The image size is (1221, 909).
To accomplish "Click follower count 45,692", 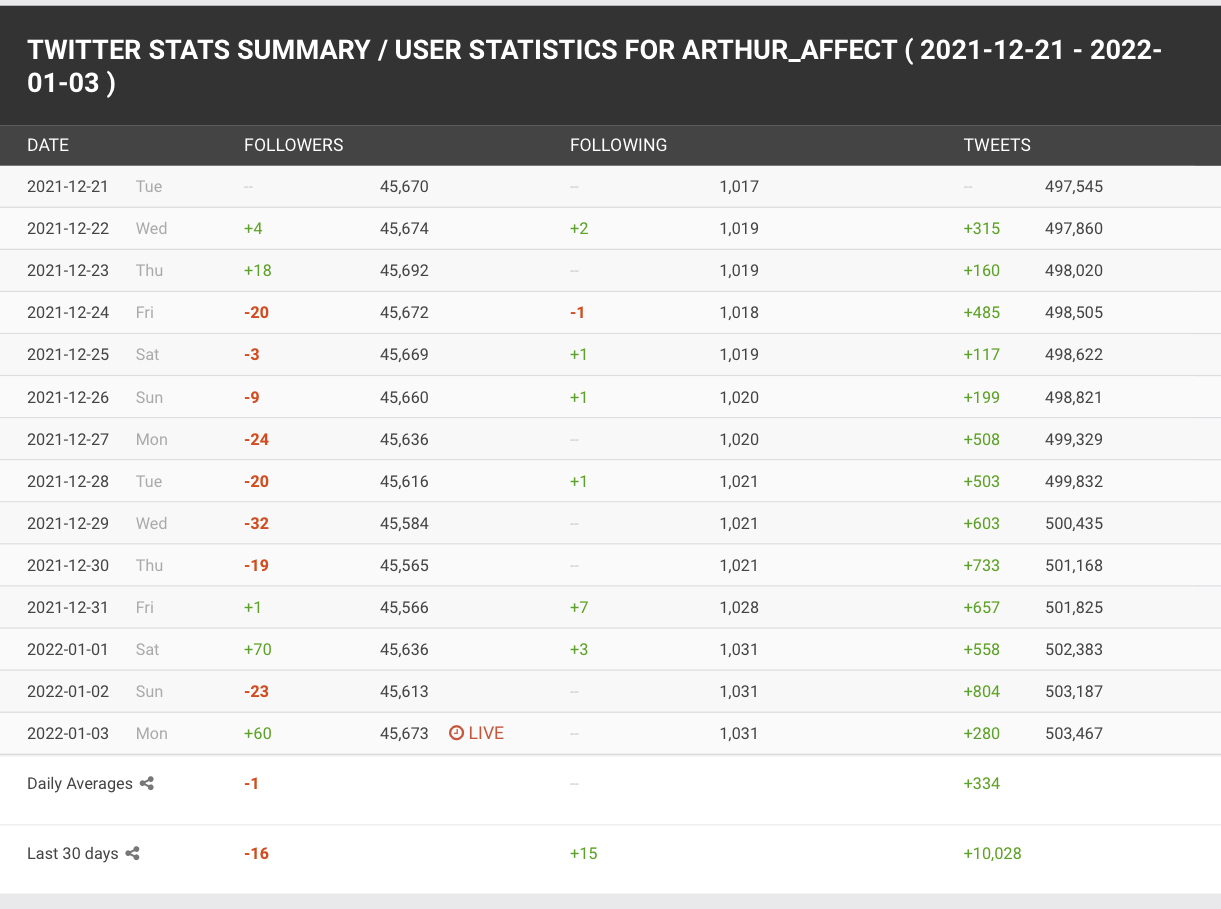I will tap(404, 270).
